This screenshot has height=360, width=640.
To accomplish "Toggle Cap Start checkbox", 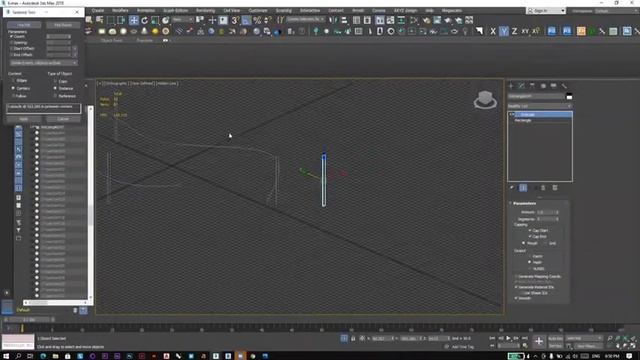I will click(530, 231).
